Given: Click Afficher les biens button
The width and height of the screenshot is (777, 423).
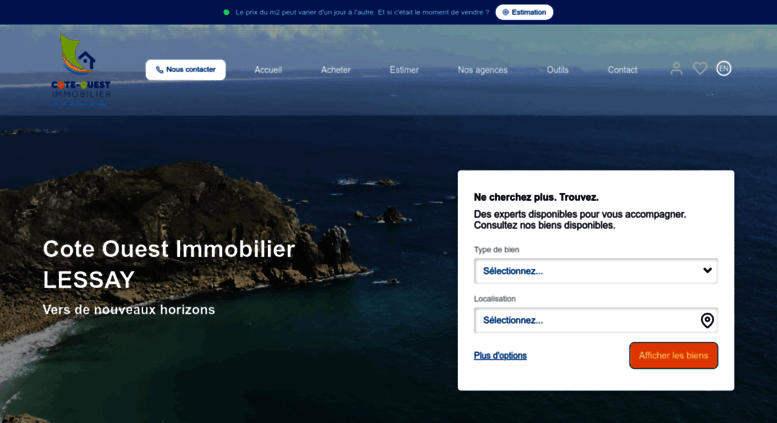Looking at the screenshot, I should (673, 356).
